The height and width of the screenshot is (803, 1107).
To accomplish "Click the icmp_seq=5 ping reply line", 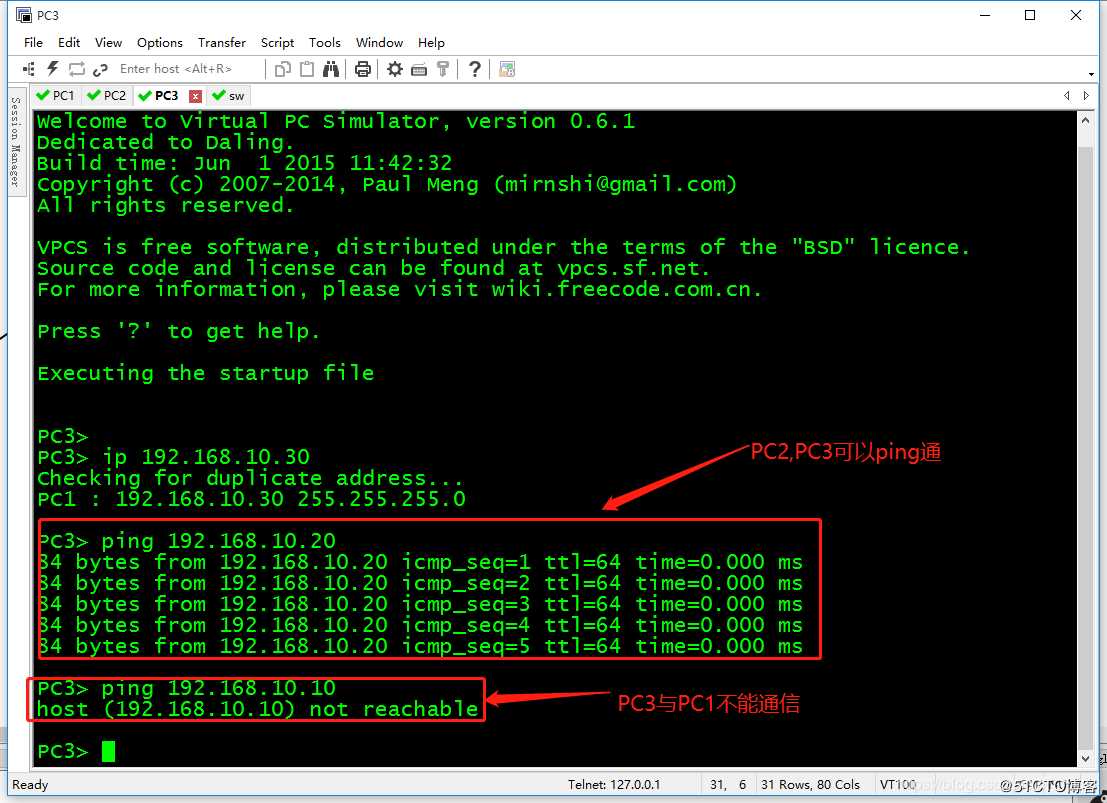I will [421, 646].
